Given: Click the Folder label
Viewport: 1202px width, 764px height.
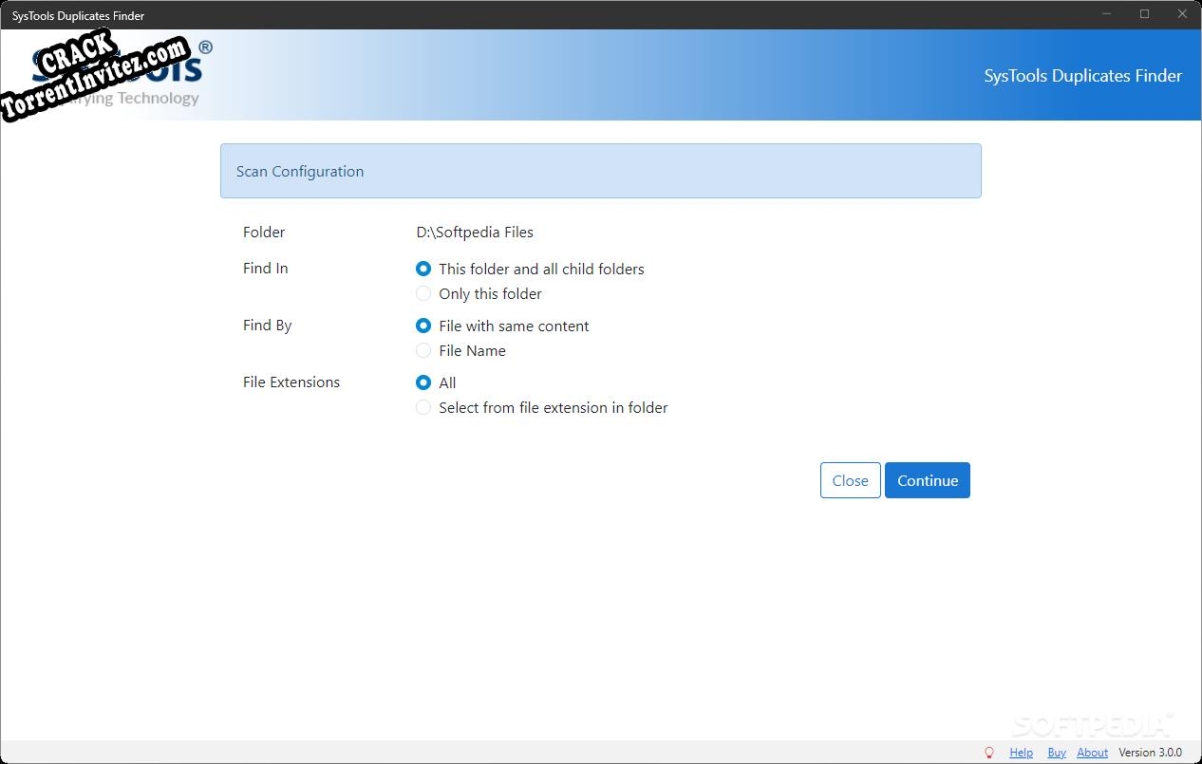Looking at the screenshot, I should click(x=263, y=231).
